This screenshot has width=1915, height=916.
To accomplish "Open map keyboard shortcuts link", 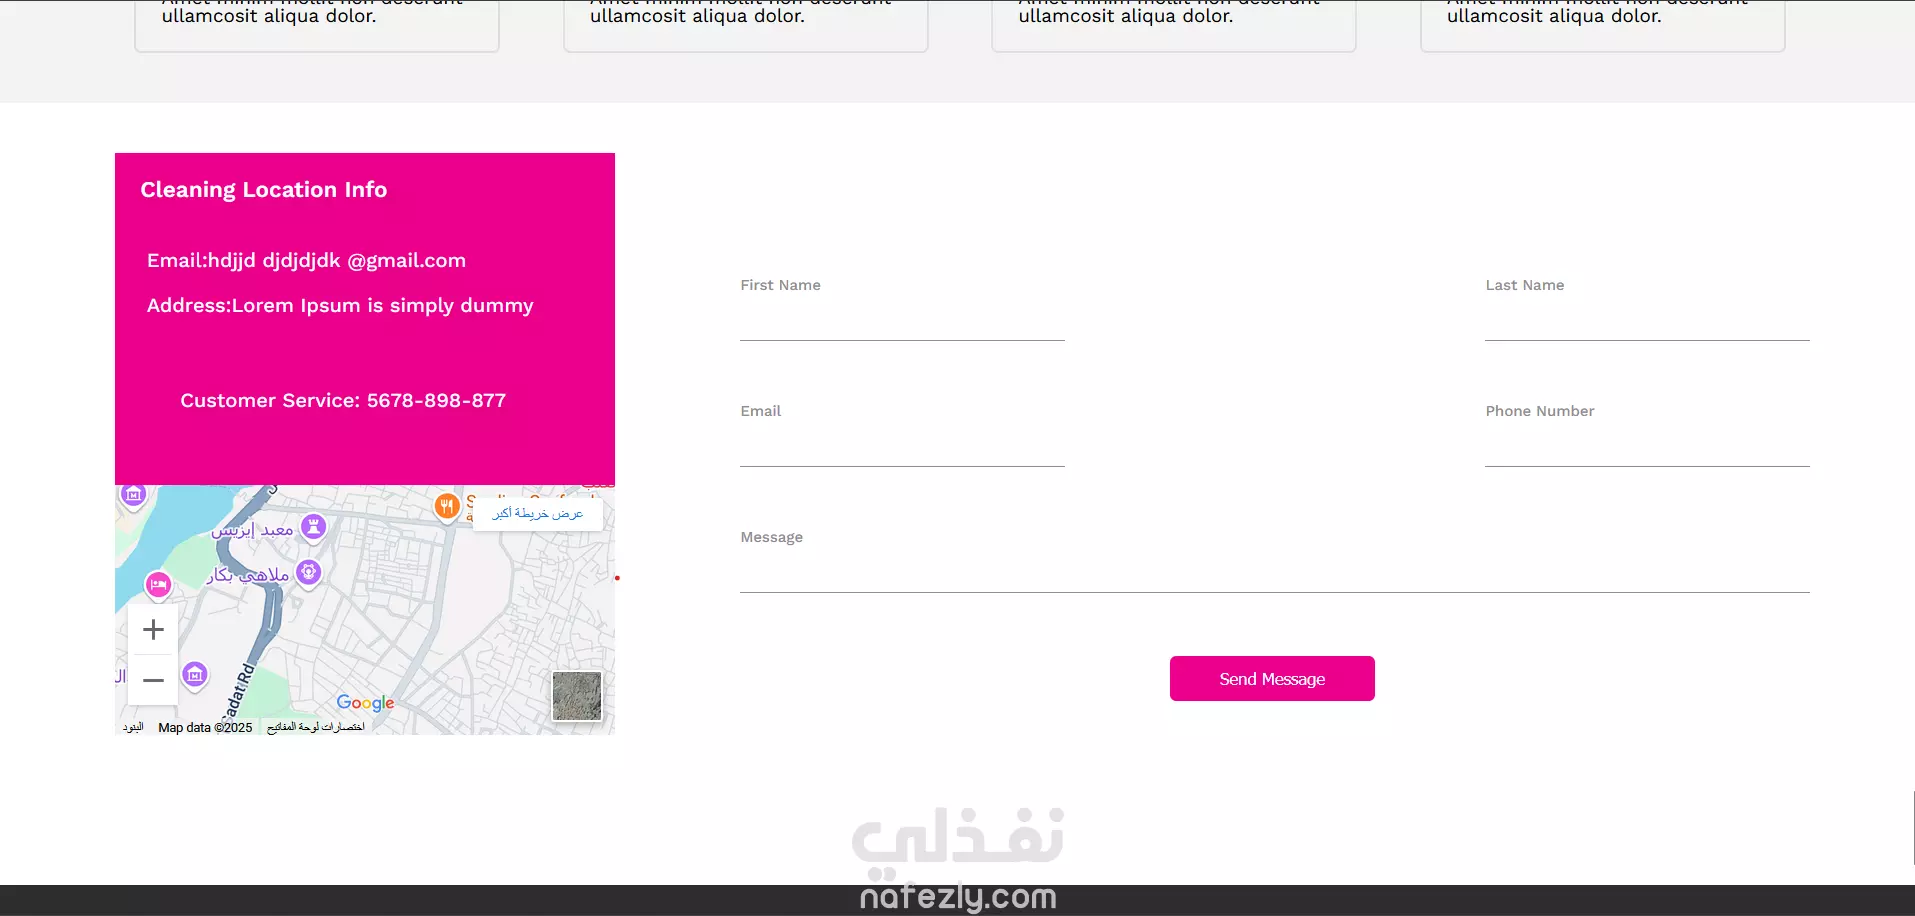I will pos(315,727).
